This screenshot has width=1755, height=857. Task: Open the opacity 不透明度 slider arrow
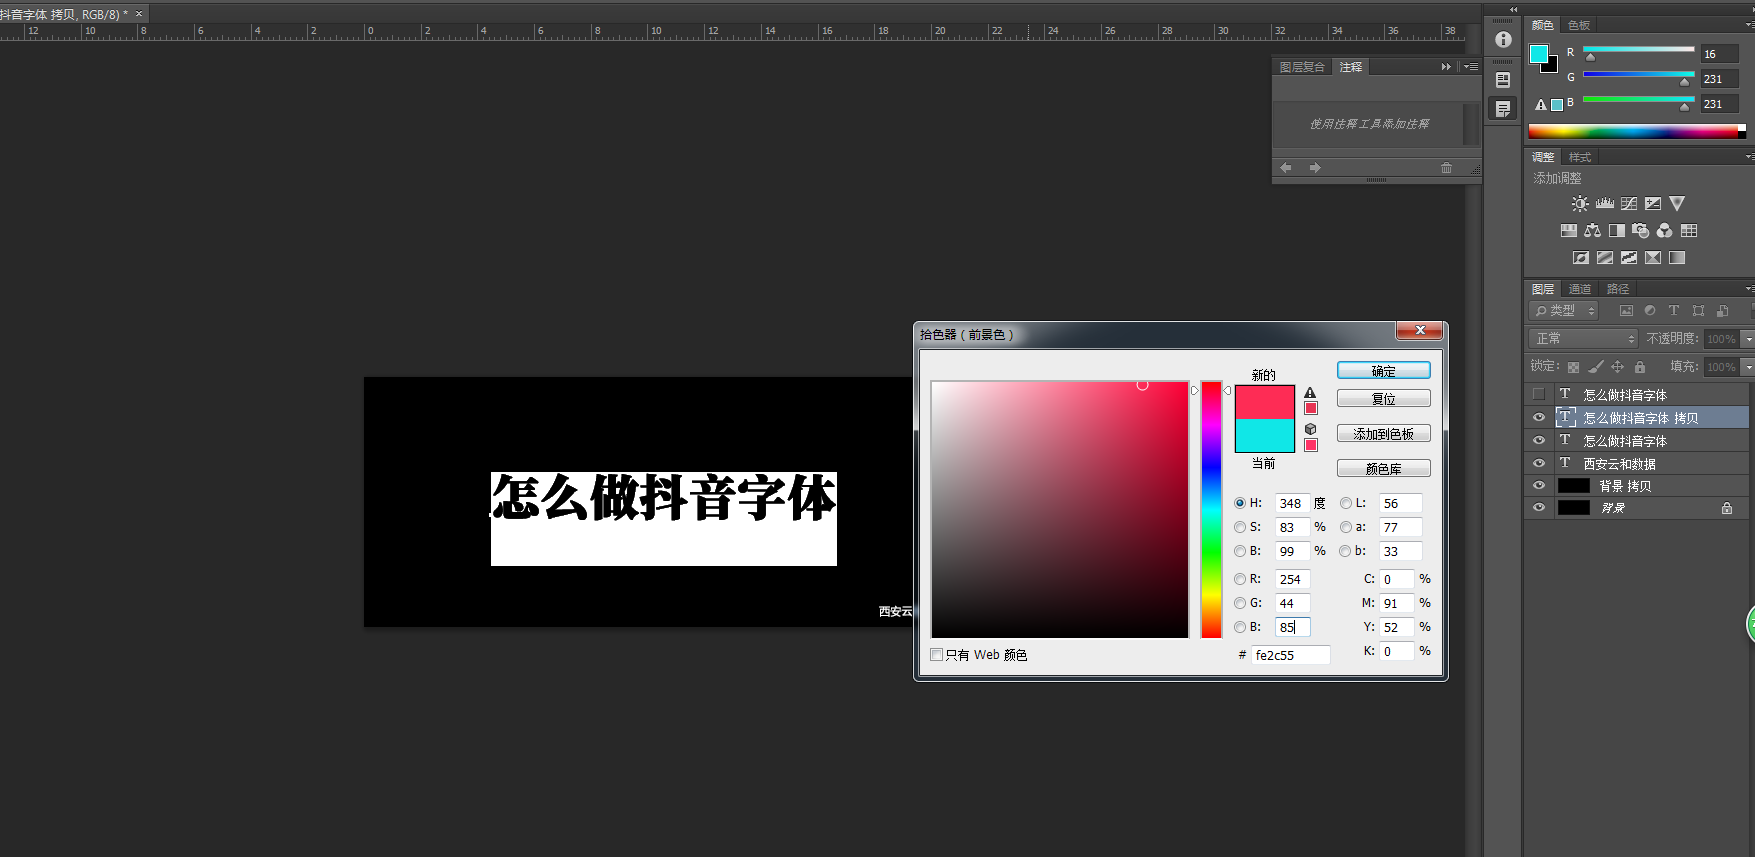click(x=1747, y=339)
